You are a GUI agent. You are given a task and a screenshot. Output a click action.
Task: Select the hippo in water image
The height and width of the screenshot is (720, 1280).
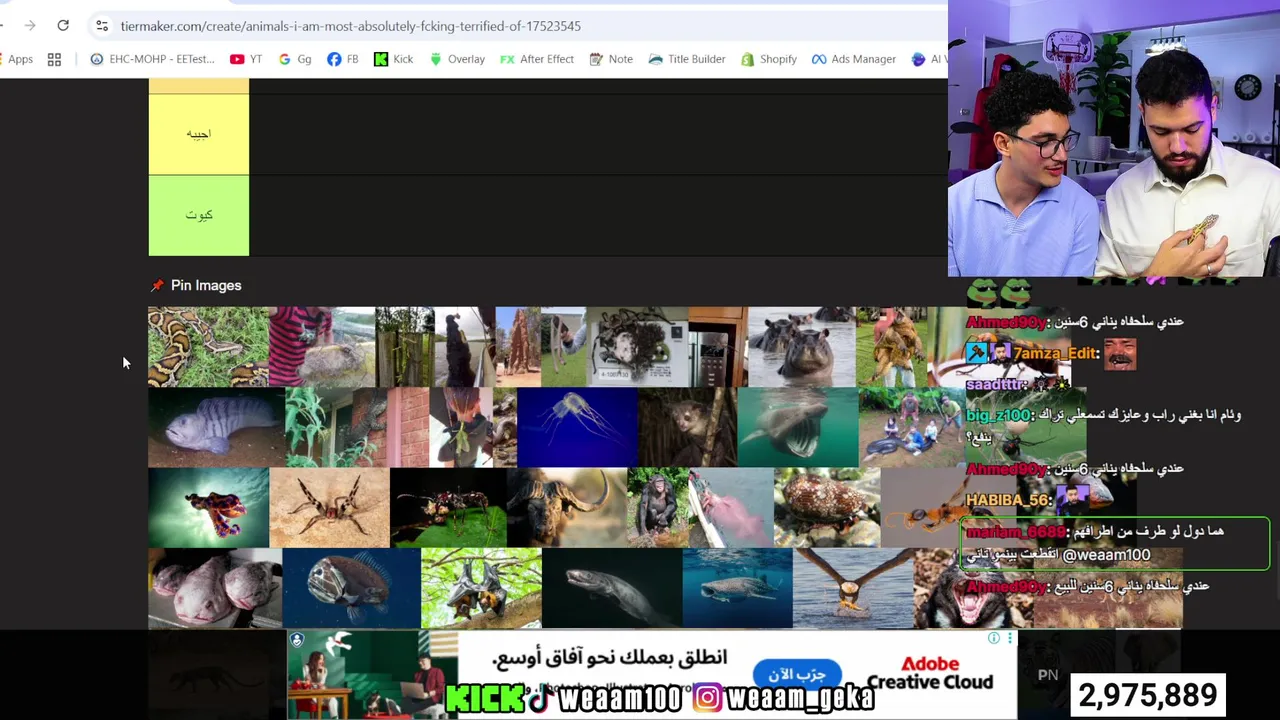click(x=801, y=346)
